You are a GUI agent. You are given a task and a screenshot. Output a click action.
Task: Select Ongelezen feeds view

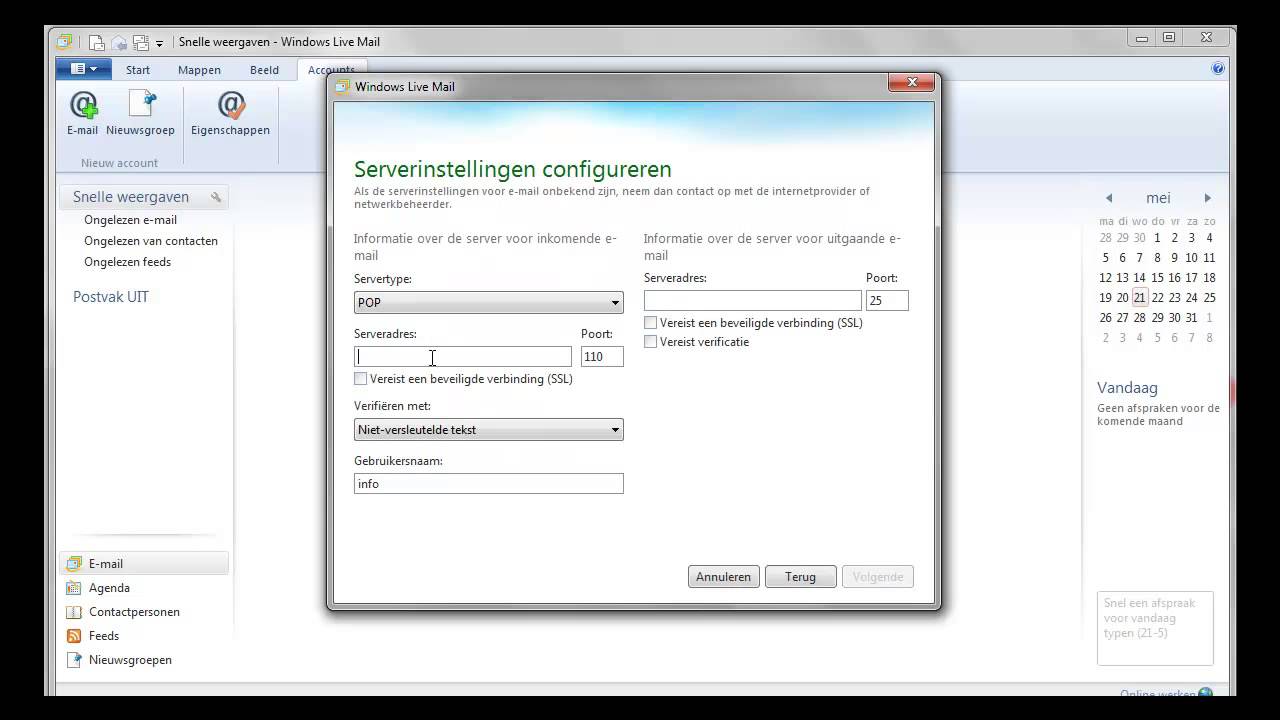[127, 262]
